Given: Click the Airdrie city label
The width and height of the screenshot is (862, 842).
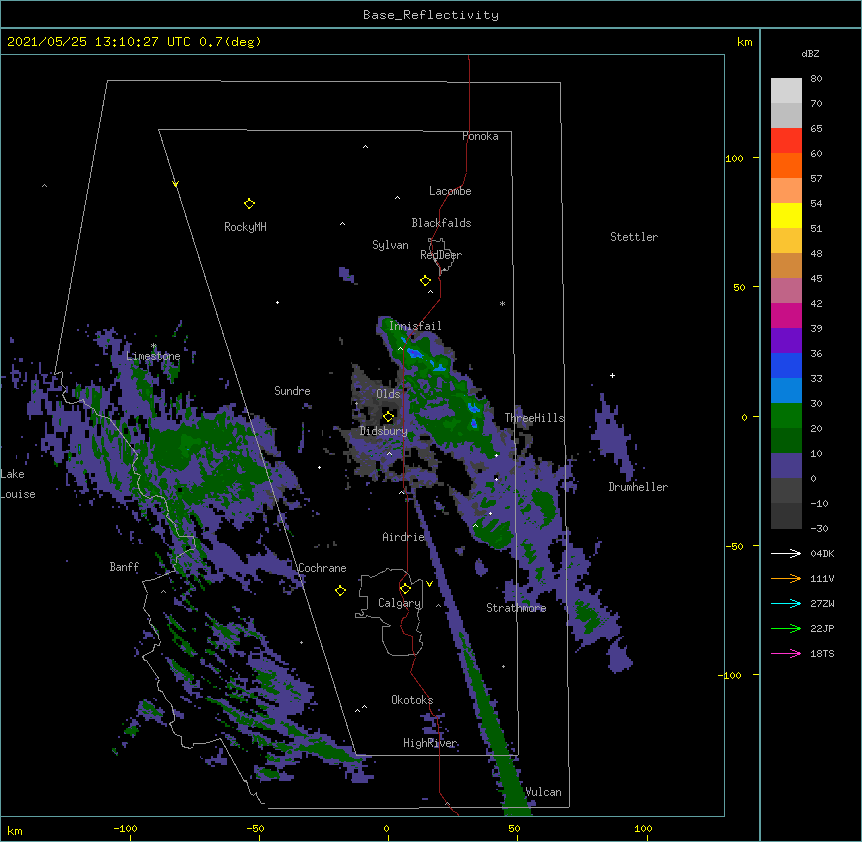Looking at the screenshot, I should click(x=404, y=537).
